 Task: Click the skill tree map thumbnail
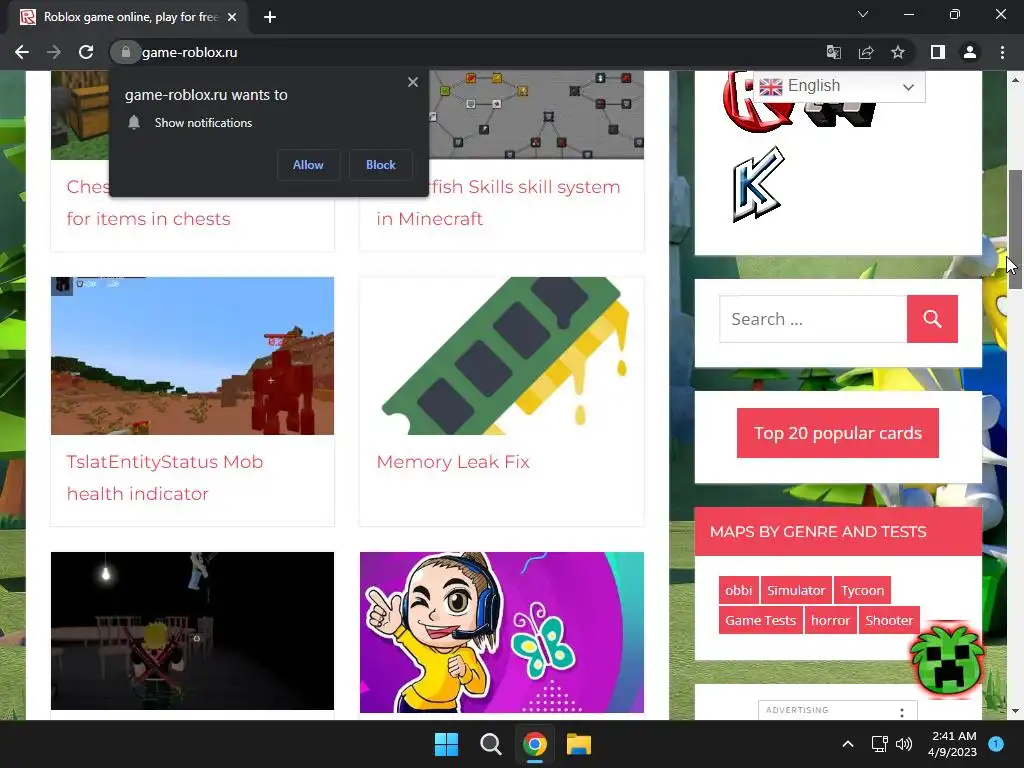(x=536, y=114)
